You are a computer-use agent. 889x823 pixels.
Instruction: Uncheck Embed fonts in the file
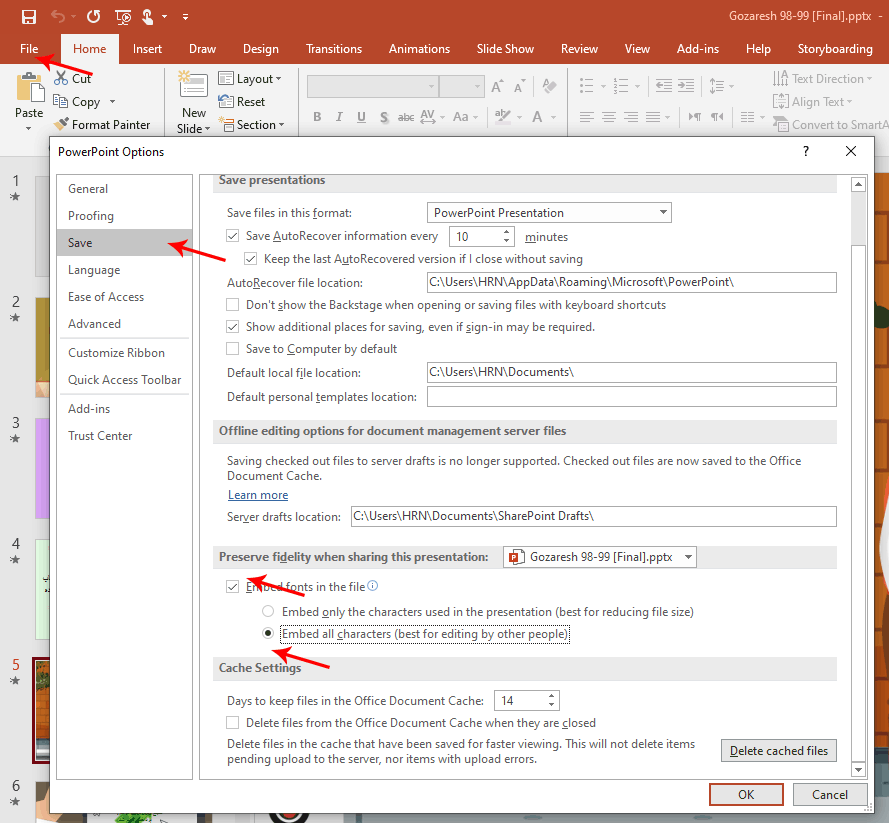[233, 587]
